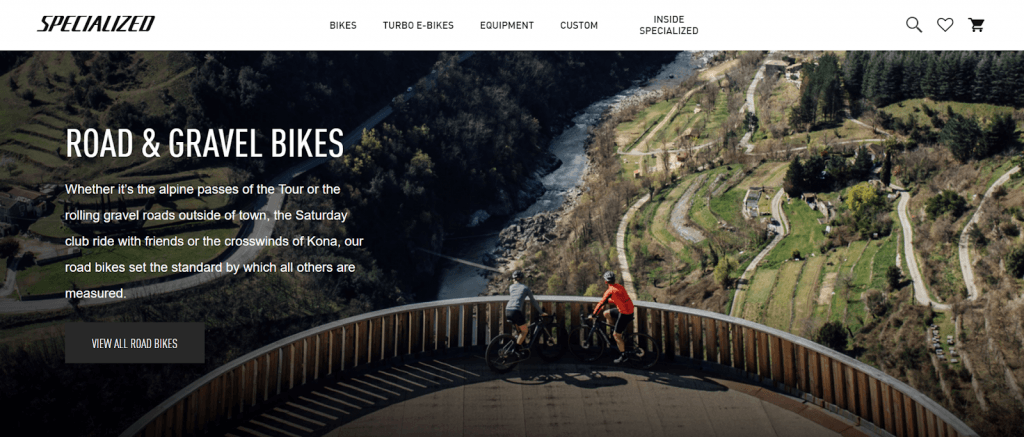
Task: Click the road bikes description paragraph
Action: point(214,241)
